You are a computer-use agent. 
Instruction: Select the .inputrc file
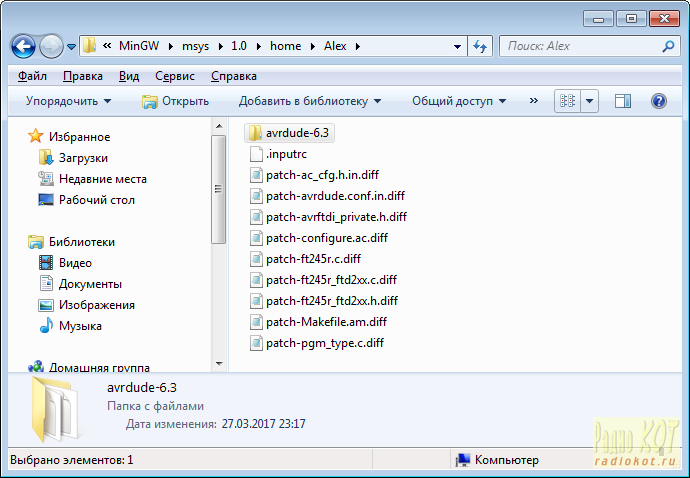(x=285, y=153)
